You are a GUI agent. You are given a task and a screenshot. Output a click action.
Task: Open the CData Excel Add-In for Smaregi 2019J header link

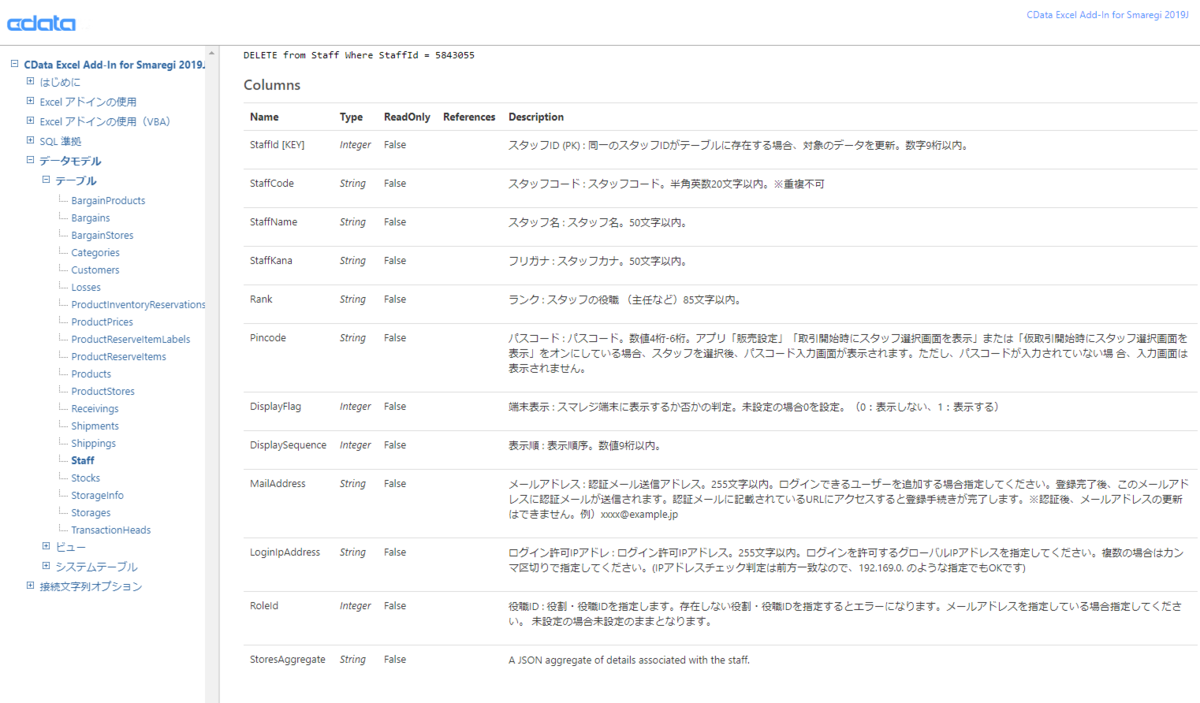tap(1109, 15)
